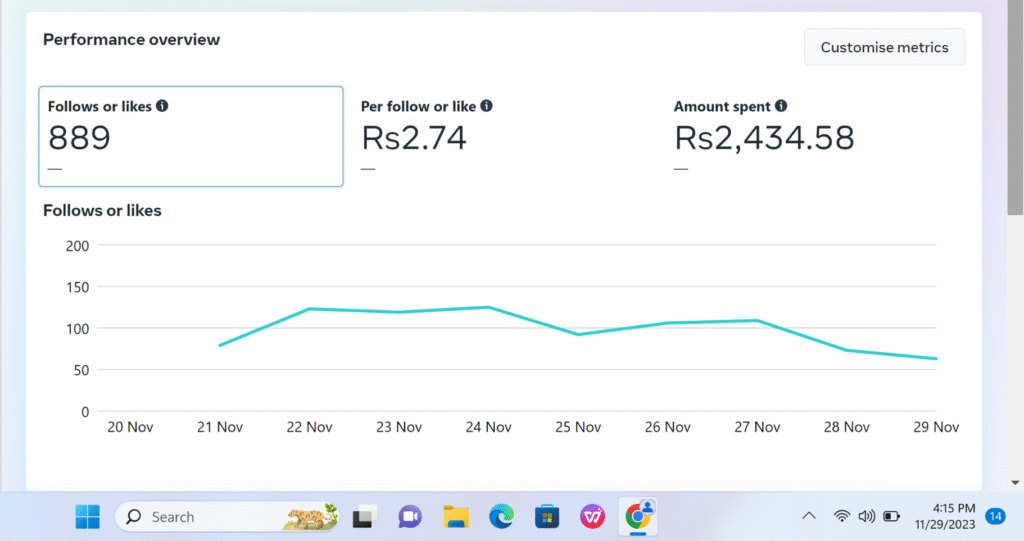Open the Customise metrics options

coord(884,47)
